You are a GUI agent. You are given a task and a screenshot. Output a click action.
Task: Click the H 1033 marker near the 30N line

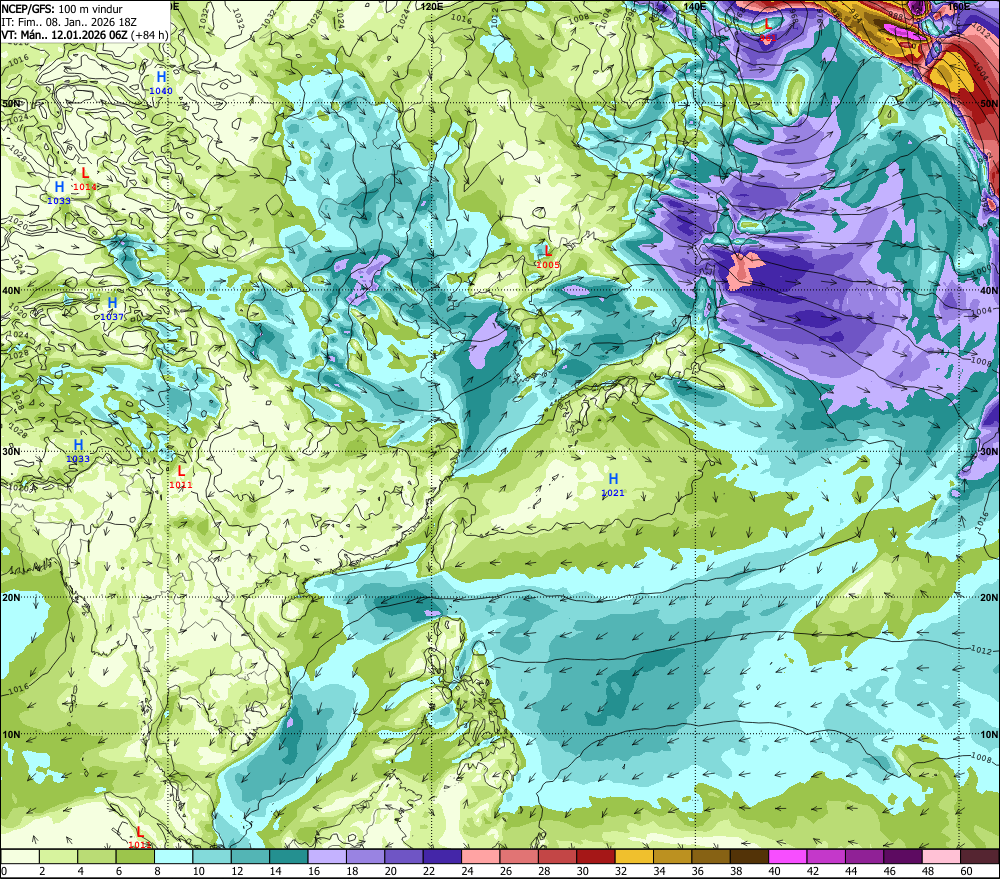pyautogui.click(x=78, y=450)
